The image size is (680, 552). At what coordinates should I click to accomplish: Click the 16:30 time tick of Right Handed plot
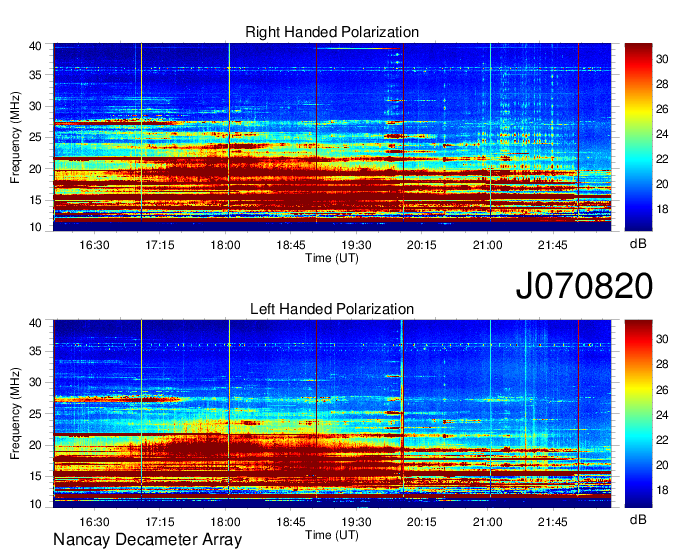(94, 245)
